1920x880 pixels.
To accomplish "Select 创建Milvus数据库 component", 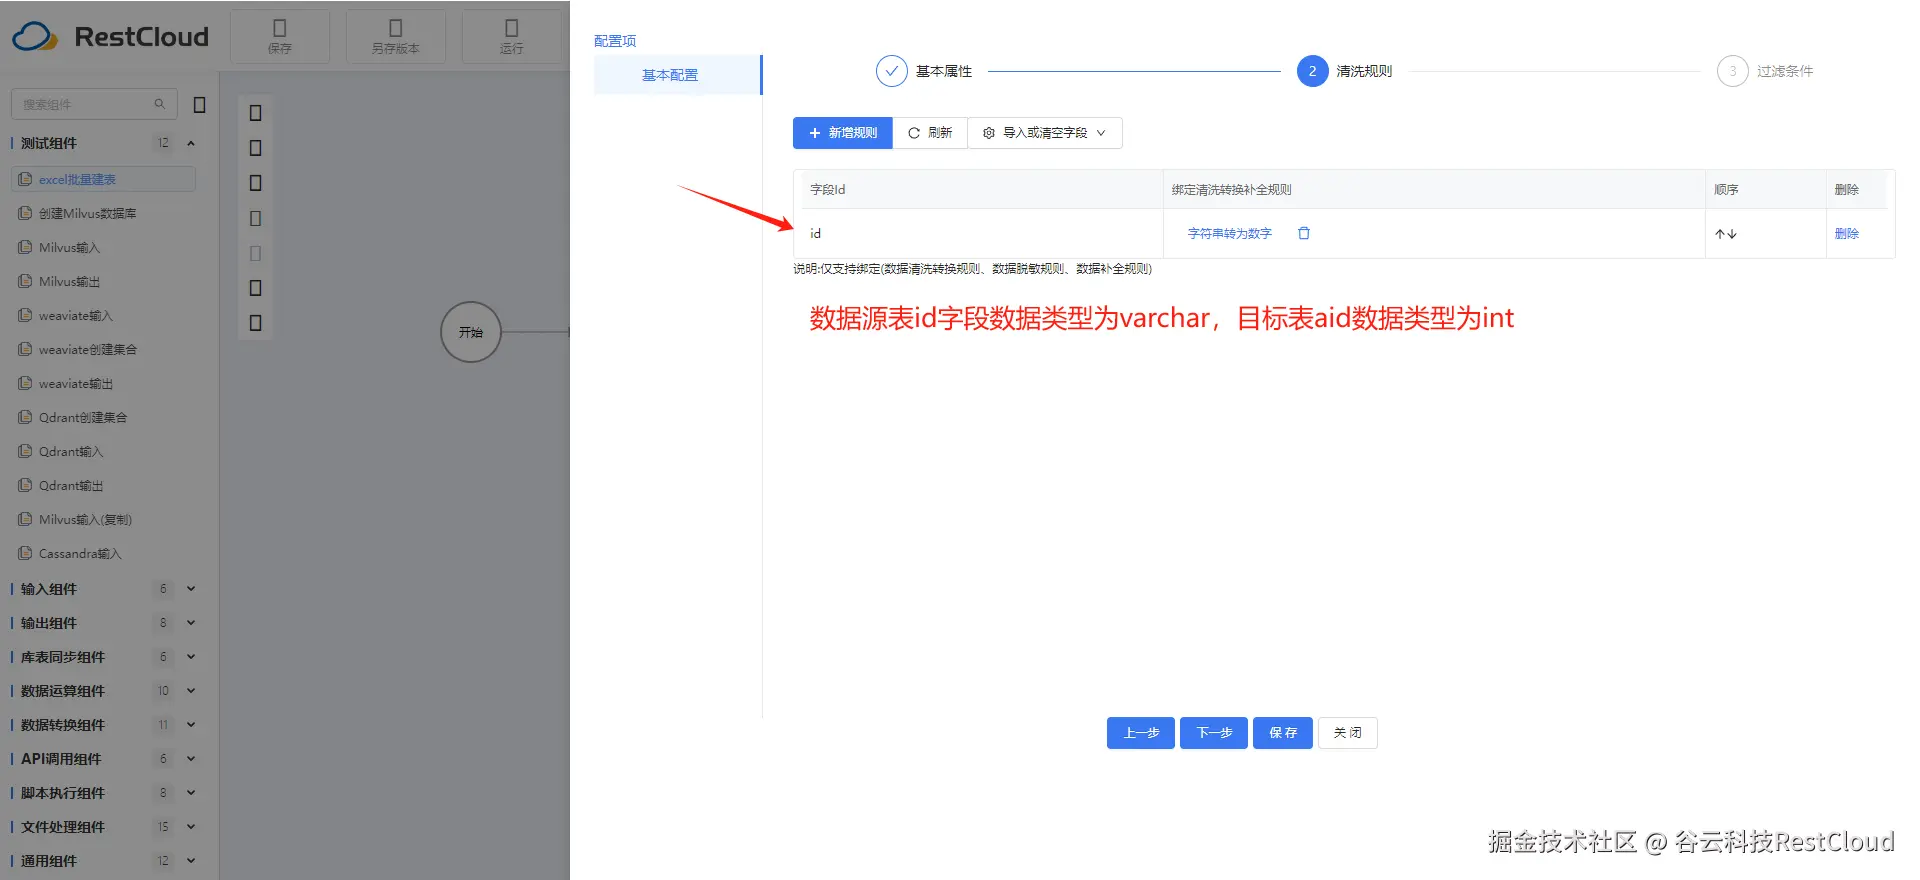I will (87, 213).
